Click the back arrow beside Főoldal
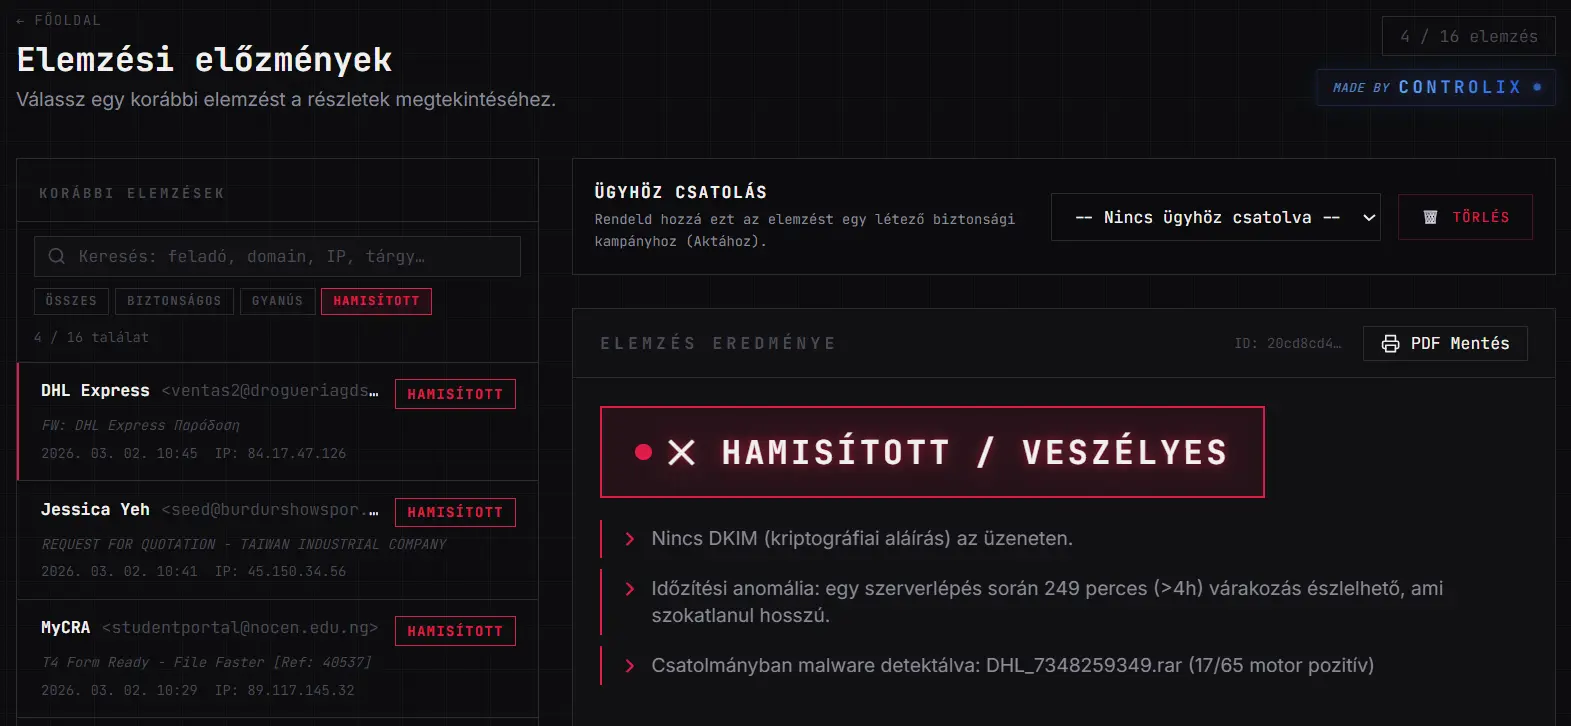This screenshot has width=1571, height=726. 21,20
